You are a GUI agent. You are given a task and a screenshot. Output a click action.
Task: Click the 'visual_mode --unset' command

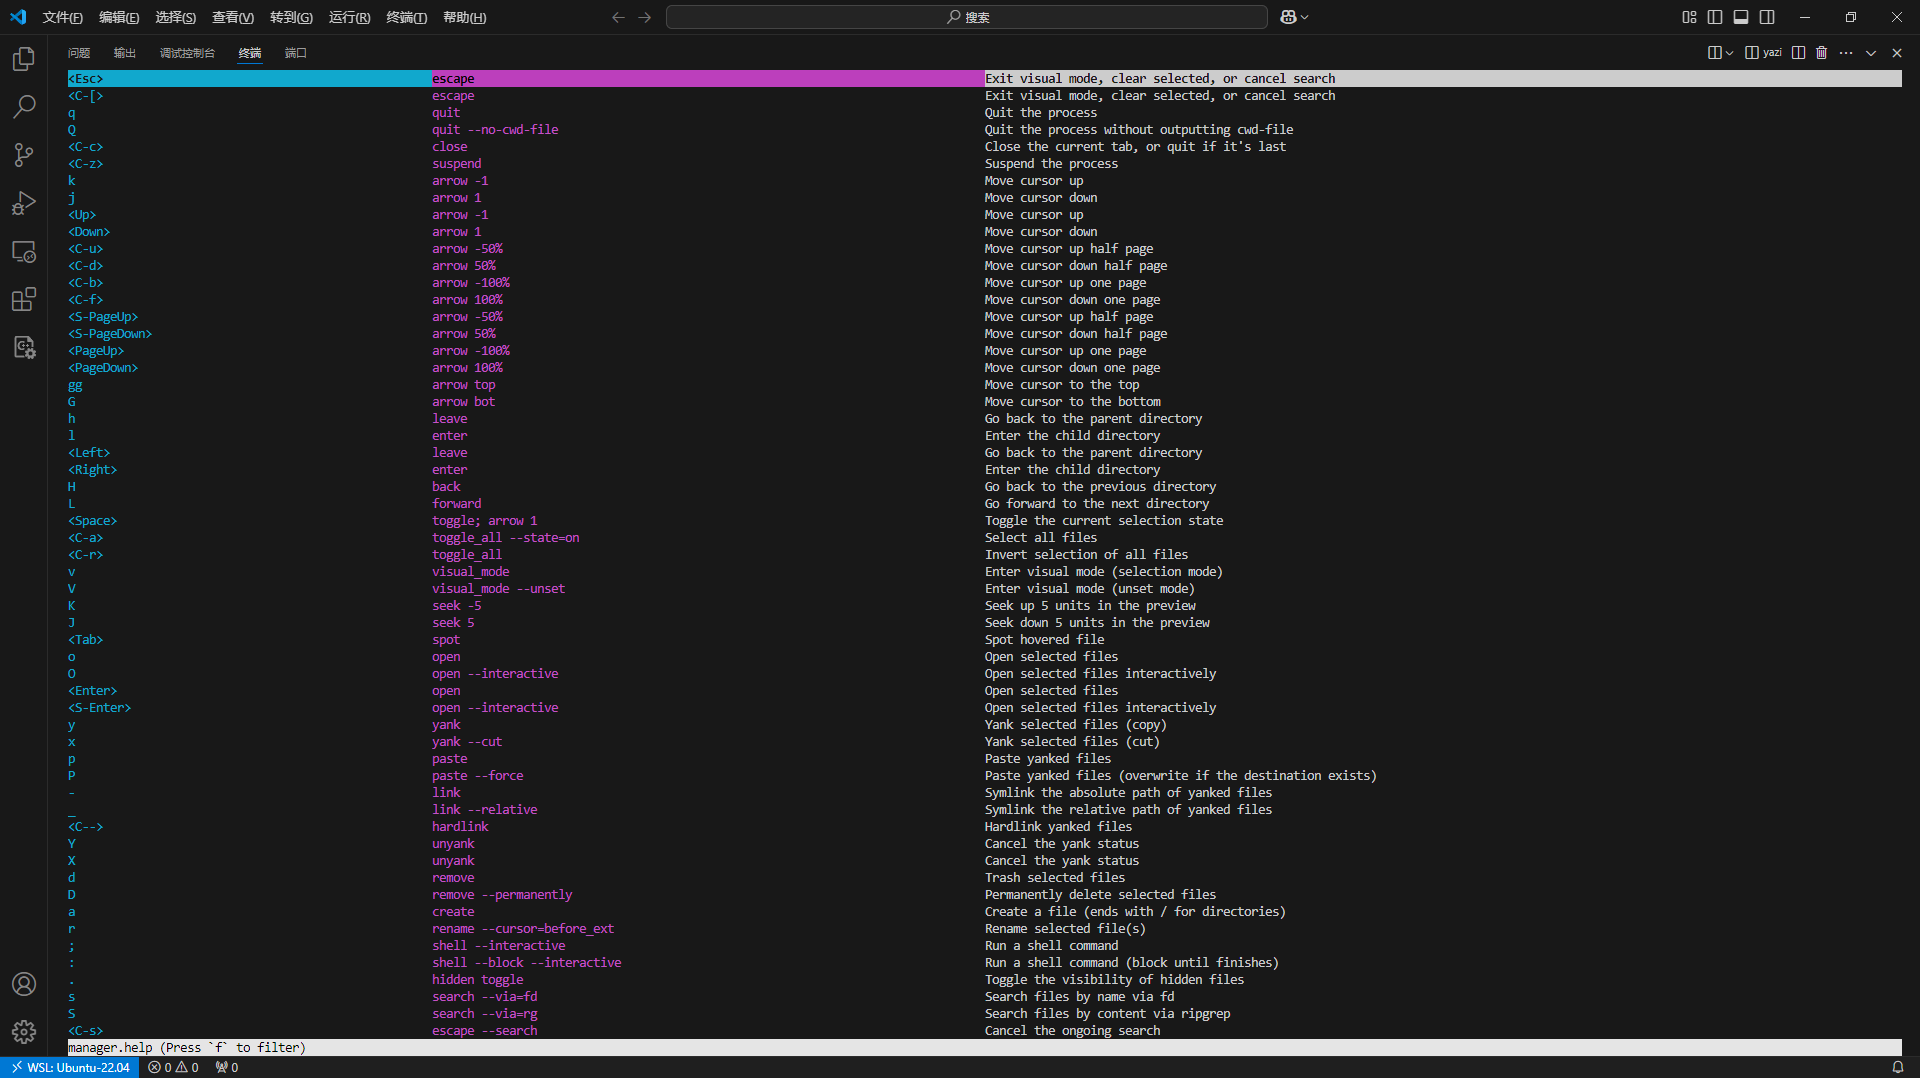point(498,589)
